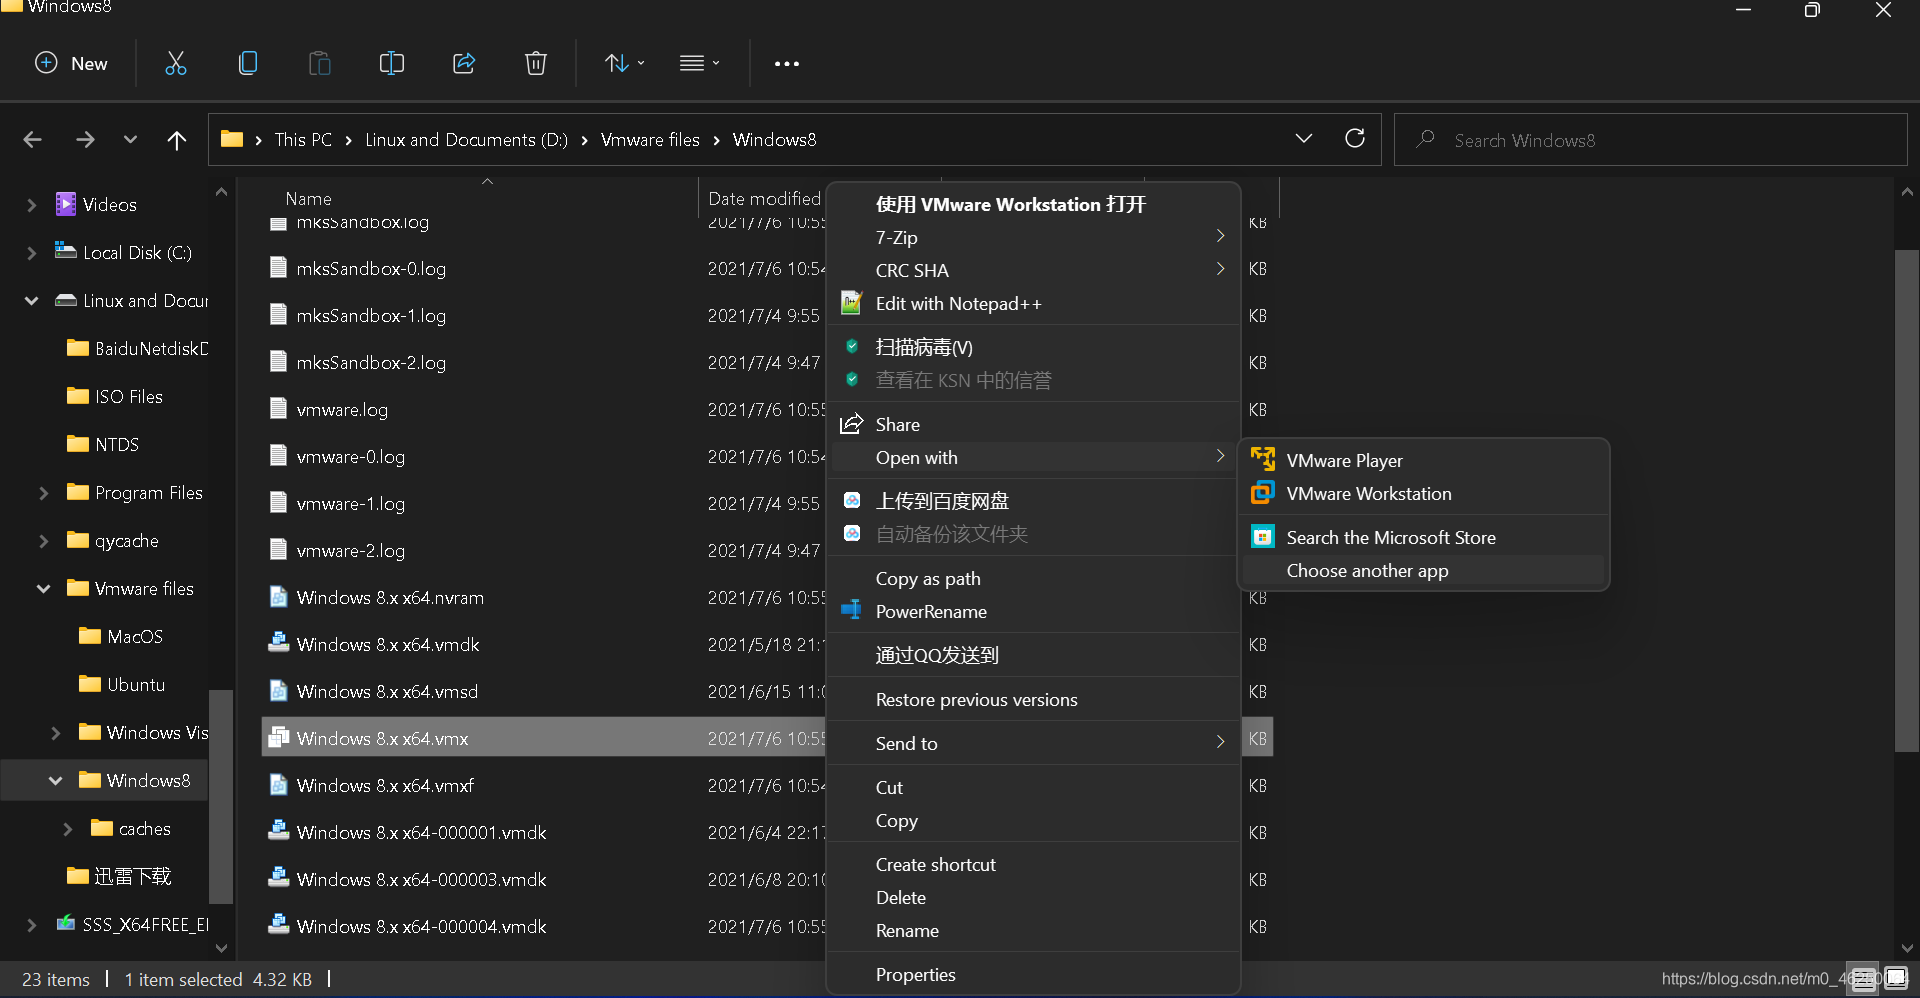Open the Send to submenu
This screenshot has height=998, width=1920.
pos(1034,743)
